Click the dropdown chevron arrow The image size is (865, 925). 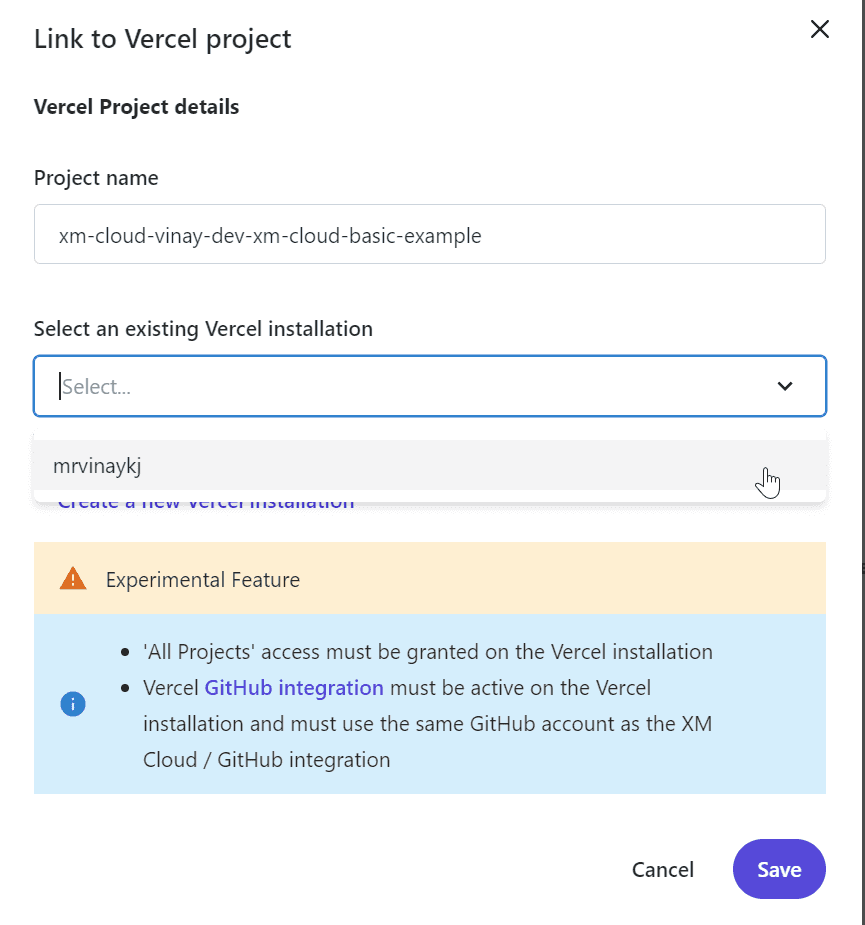tap(785, 386)
